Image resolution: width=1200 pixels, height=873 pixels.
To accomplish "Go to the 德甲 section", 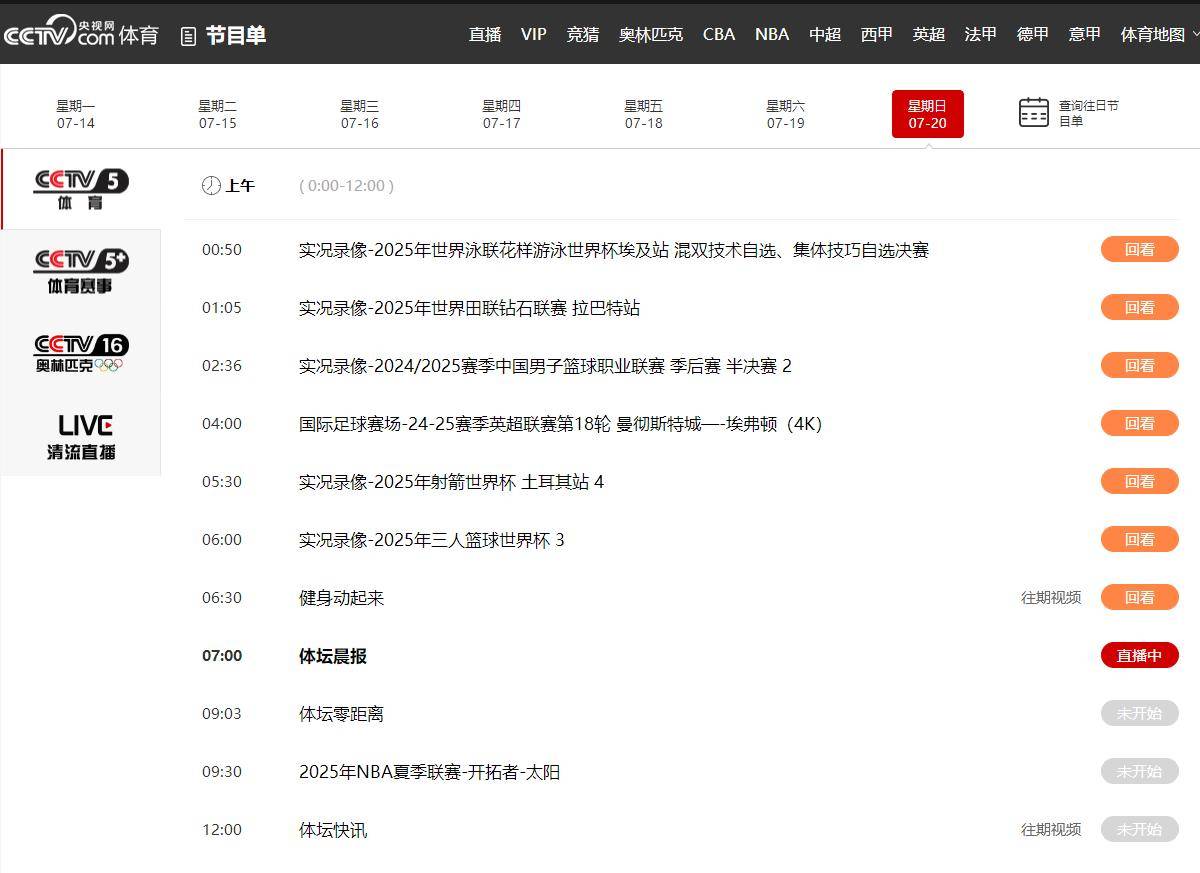I will [1033, 34].
